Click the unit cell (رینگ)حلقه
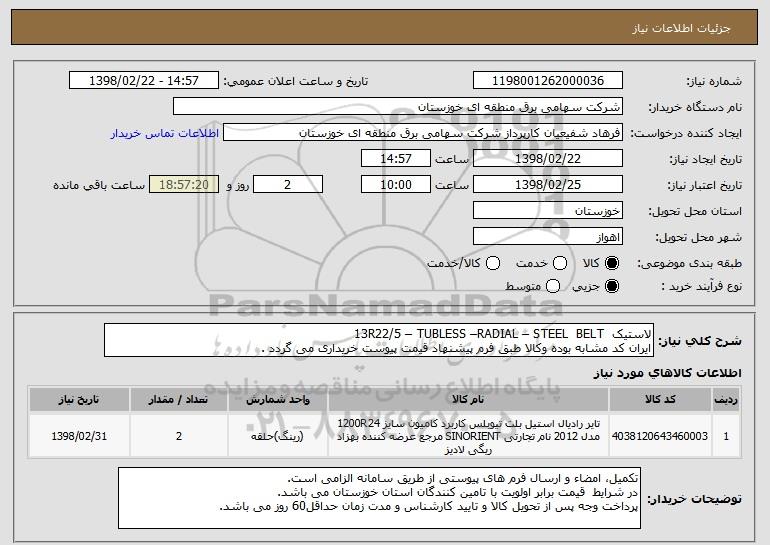This screenshot has width=770, height=545. 278,436
